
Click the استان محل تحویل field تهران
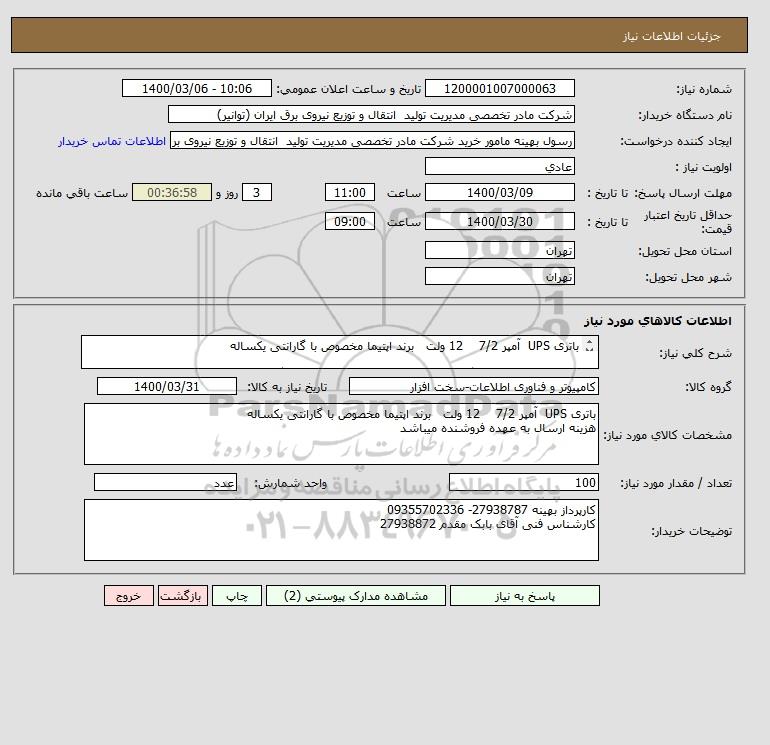click(499, 250)
